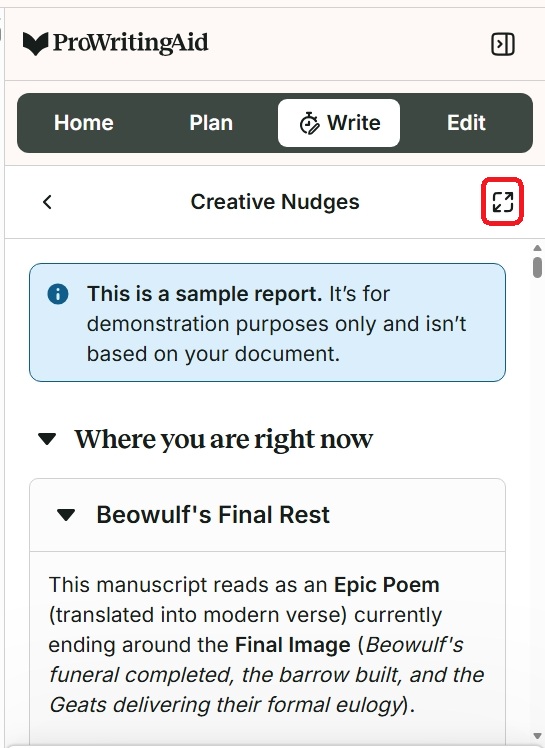The height and width of the screenshot is (748, 545).
Task: Switch to the Plan tab
Action: click(211, 123)
